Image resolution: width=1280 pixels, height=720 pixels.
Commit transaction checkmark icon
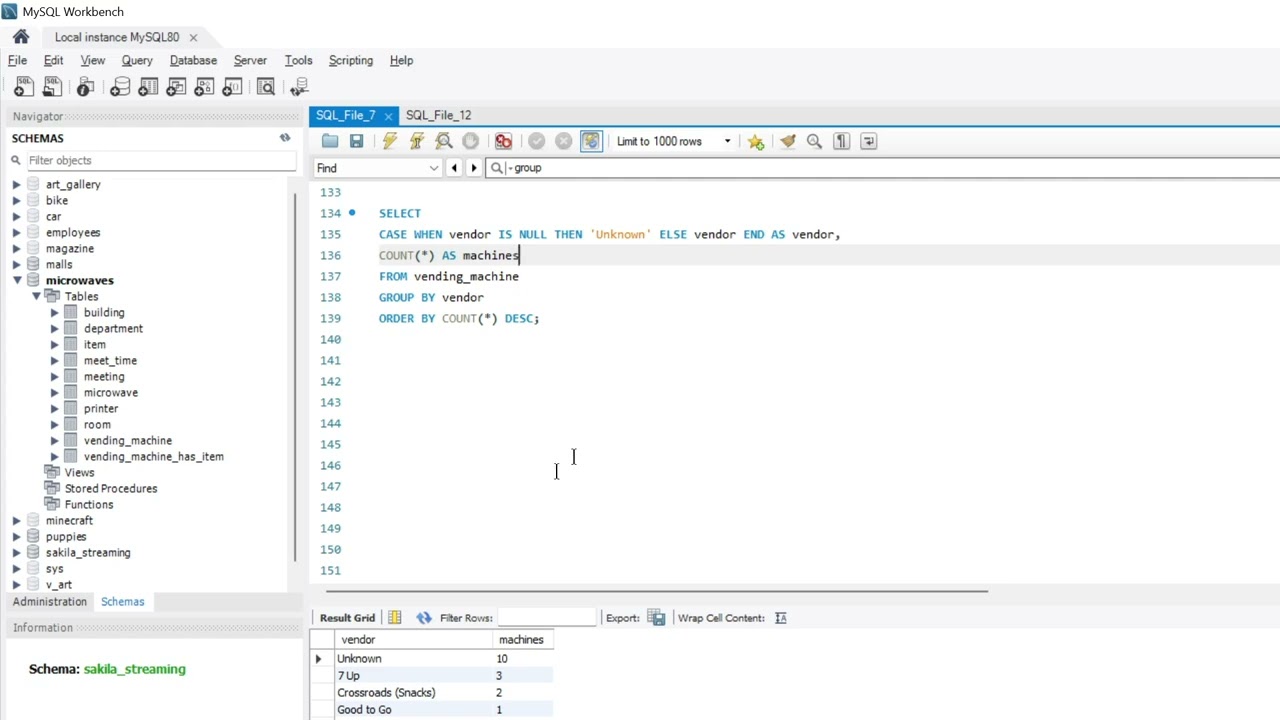[537, 141]
